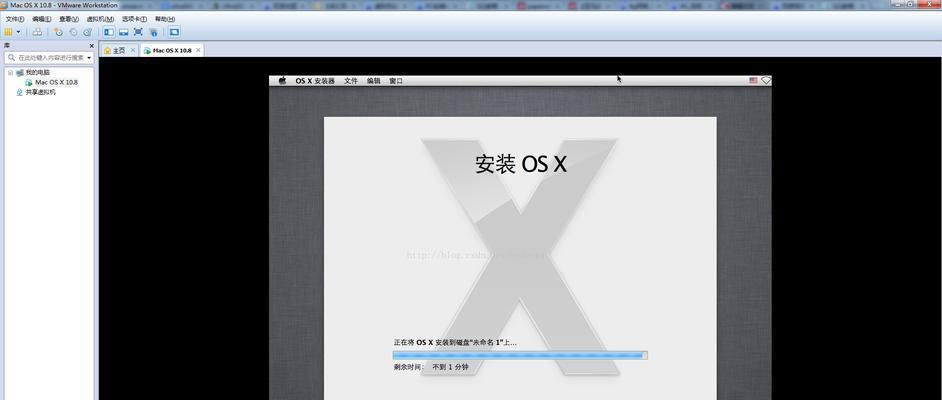Click the home icon on 主页 tab
Image resolution: width=942 pixels, height=400 pixels.
[x=108, y=50]
